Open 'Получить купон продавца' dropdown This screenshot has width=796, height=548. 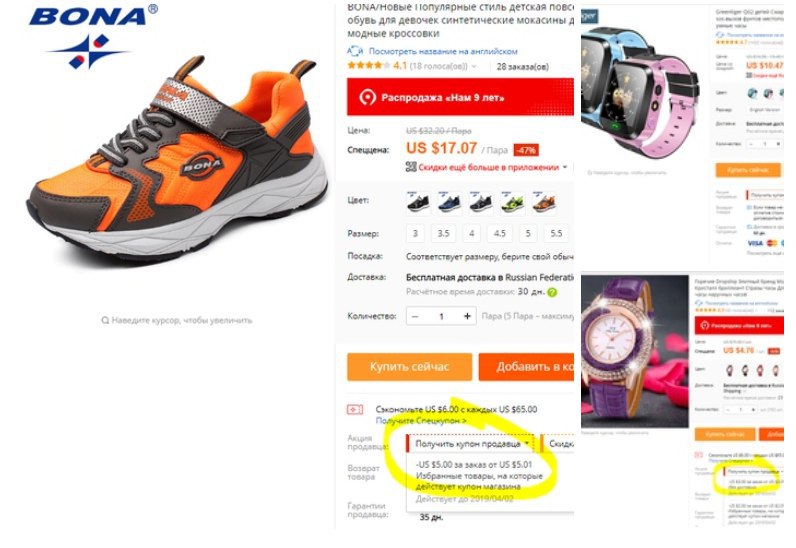[472, 444]
